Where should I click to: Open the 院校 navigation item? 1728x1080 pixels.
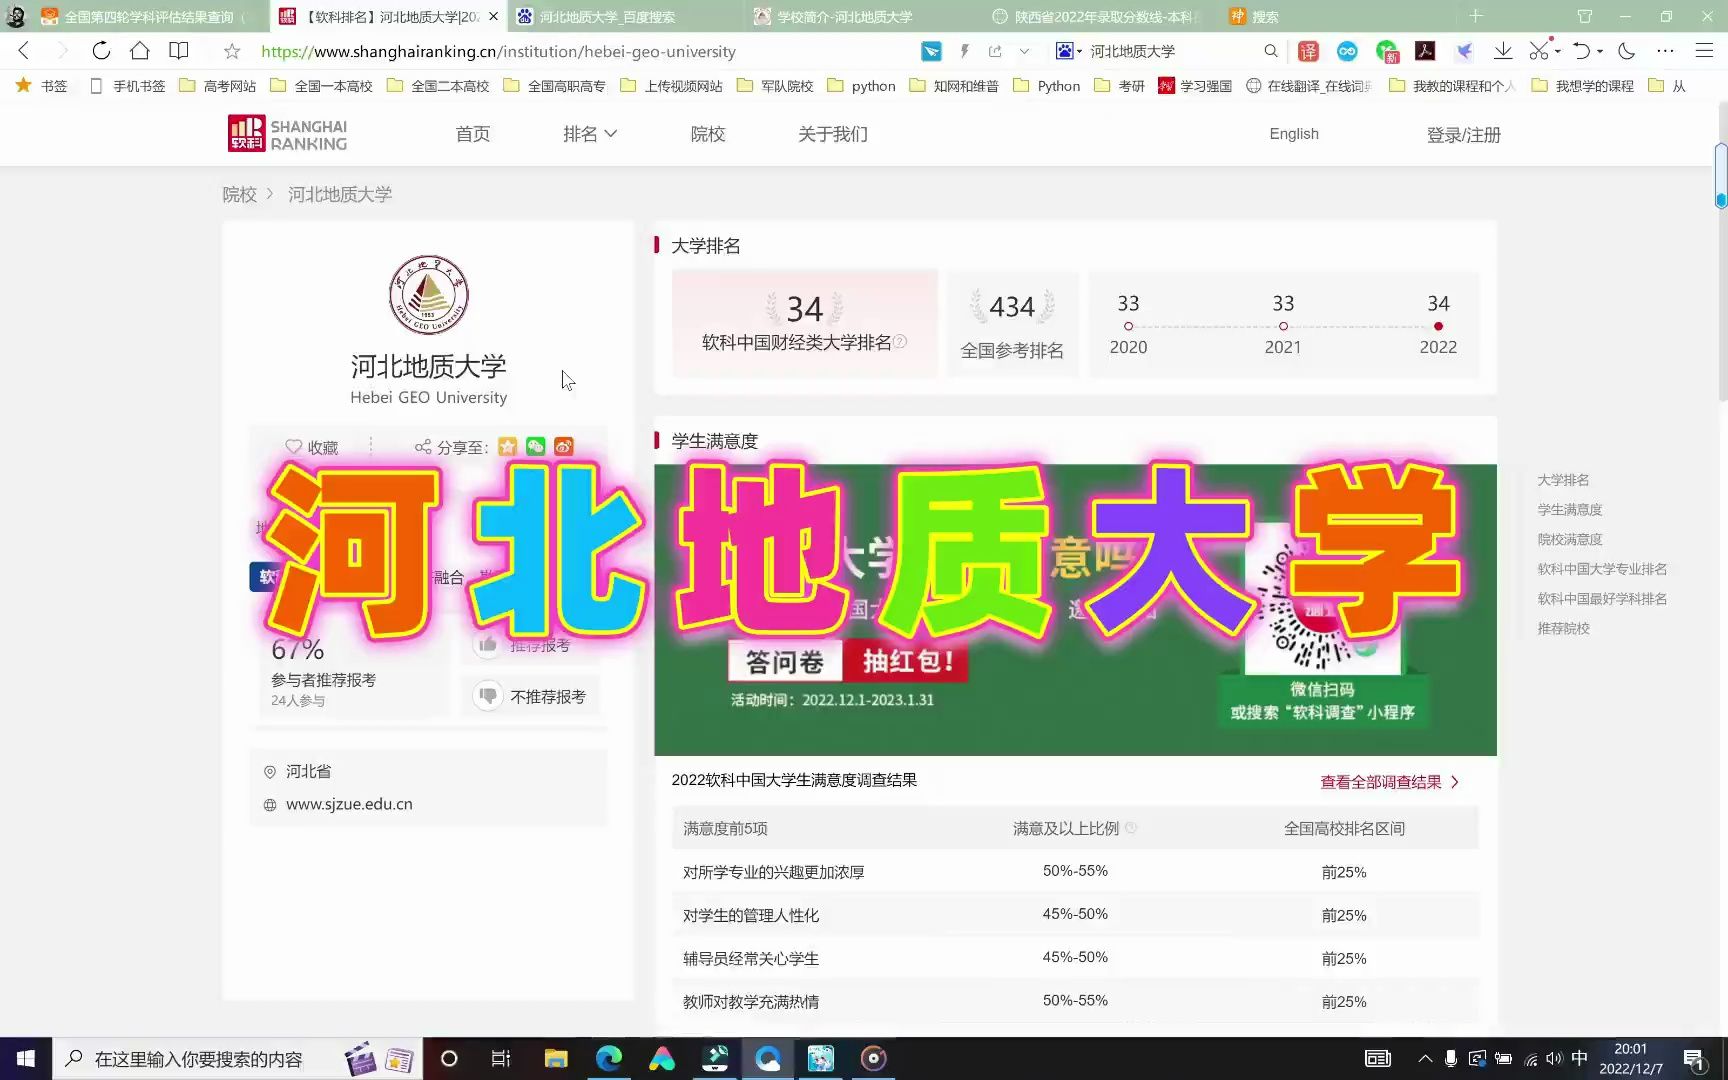coord(708,134)
